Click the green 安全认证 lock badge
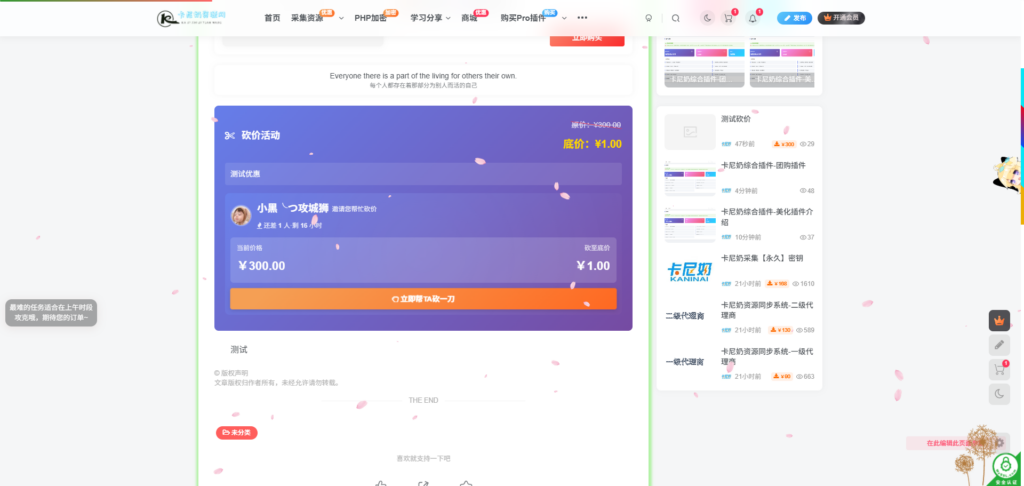Viewport: 1024px width, 486px height. (1006, 469)
